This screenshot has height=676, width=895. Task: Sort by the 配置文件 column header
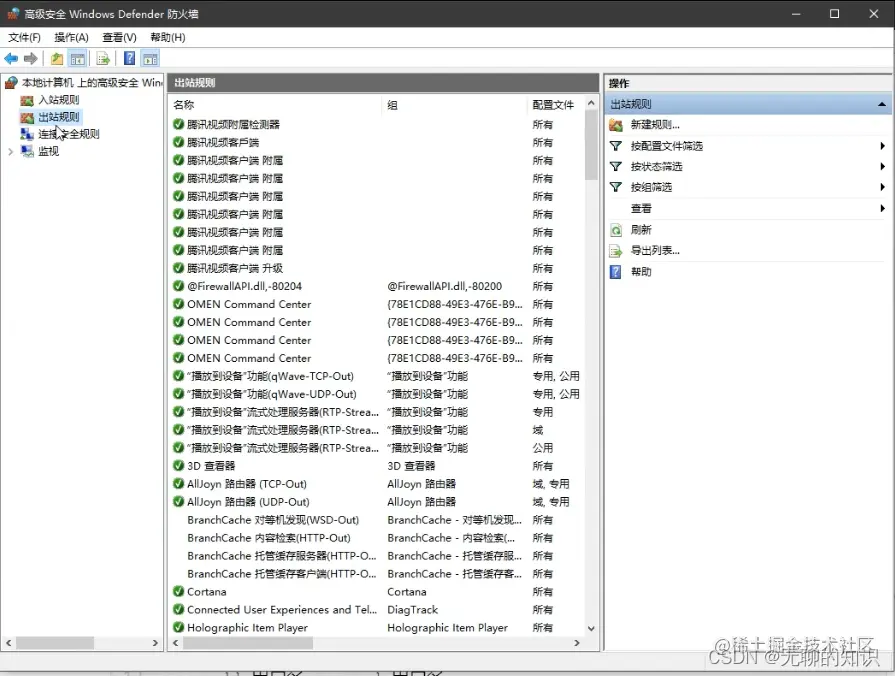click(x=554, y=105)
